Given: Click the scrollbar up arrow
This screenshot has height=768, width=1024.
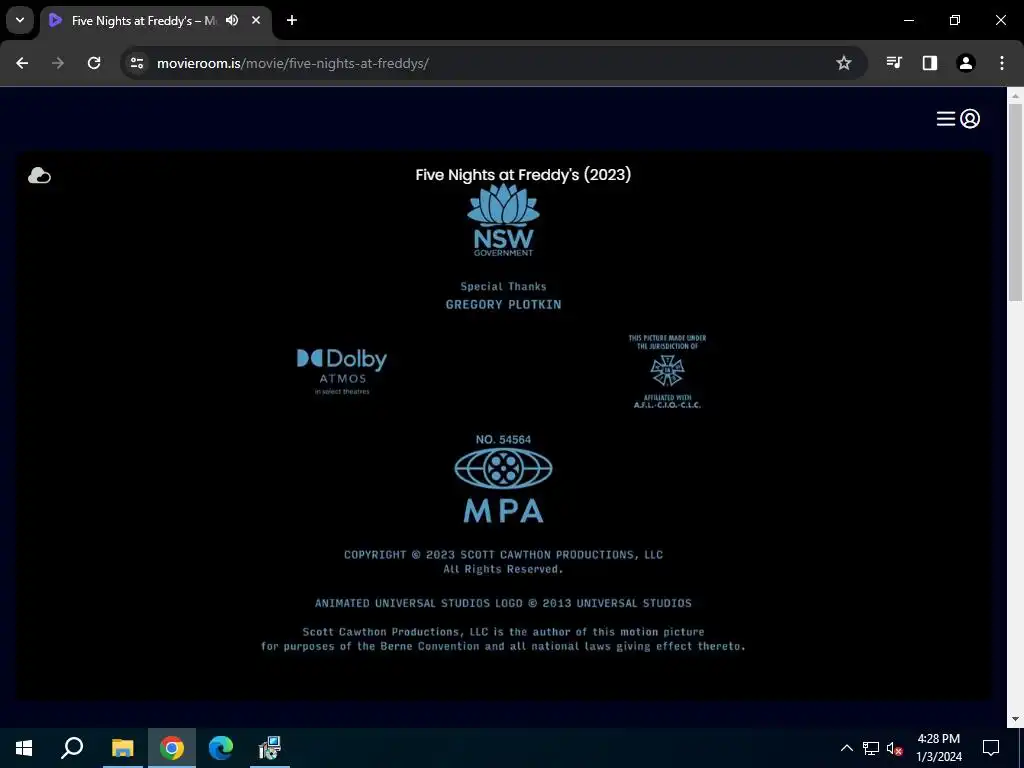Looking at the screenshot, I should pyautogui.click(x=1015, y=95).
